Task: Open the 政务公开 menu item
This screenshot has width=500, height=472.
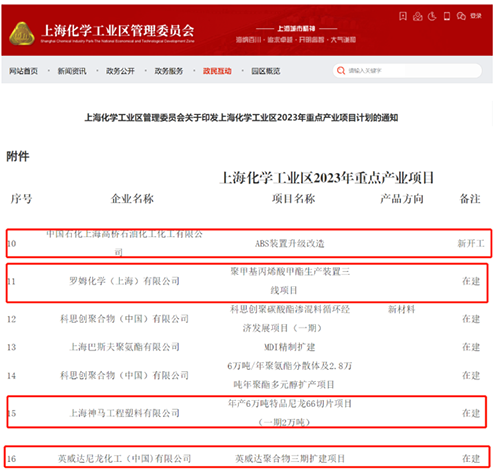Action: click(120, 71)
